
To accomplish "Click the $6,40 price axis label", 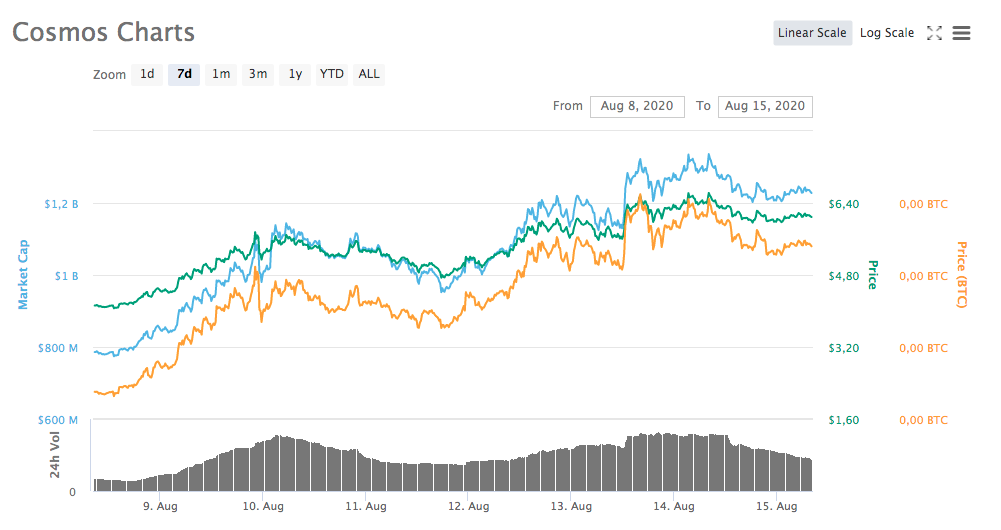I will (x=844, y=204).
